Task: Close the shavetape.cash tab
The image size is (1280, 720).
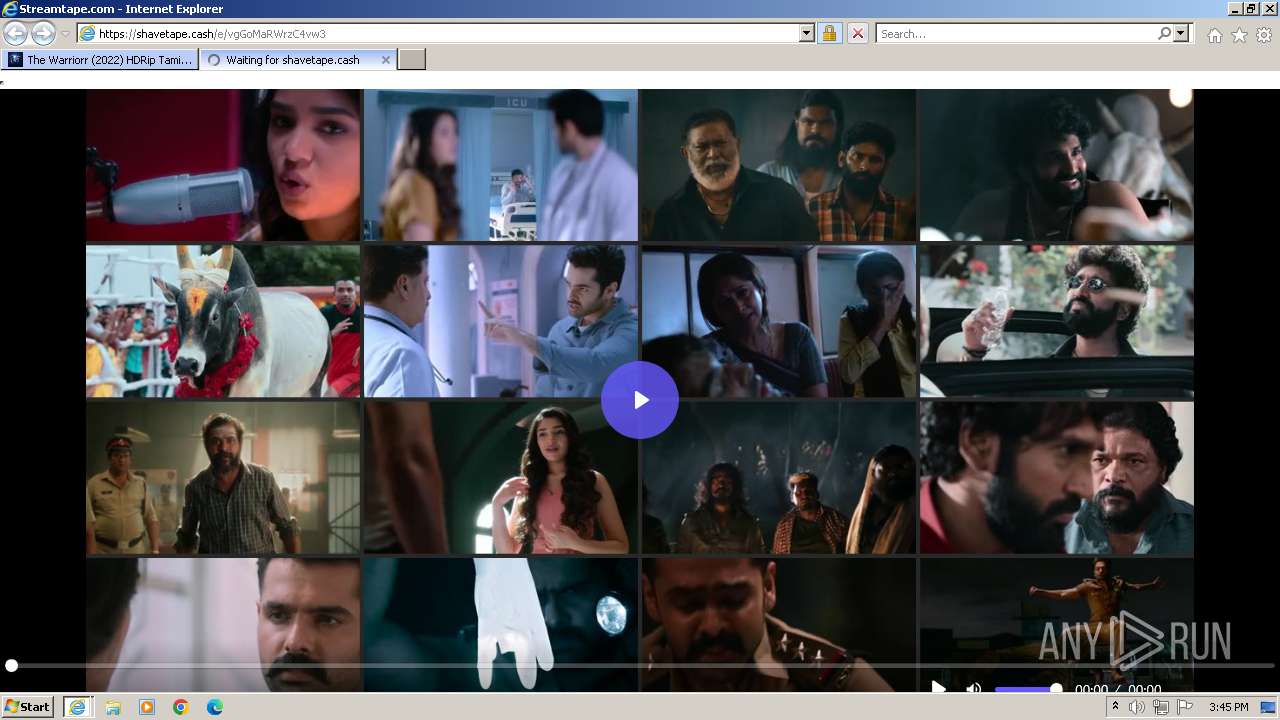Action: coord(386,60)
